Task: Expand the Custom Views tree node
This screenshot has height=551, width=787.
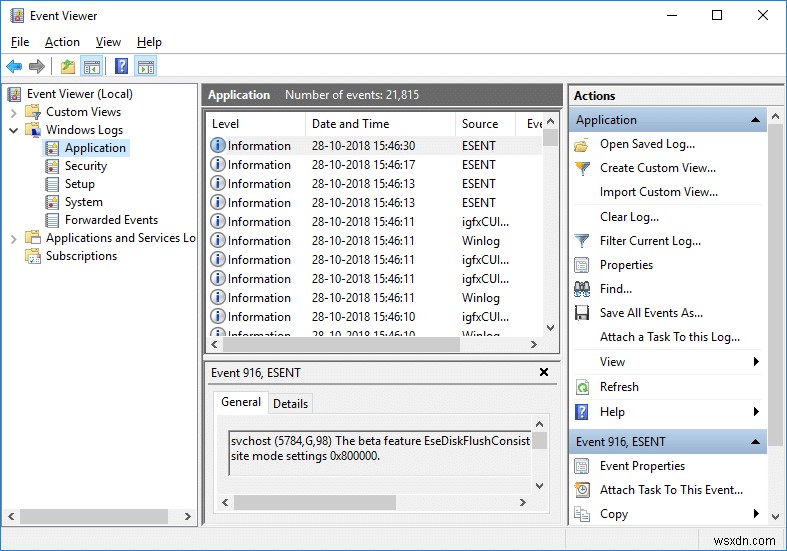Action: click(14, 112)
